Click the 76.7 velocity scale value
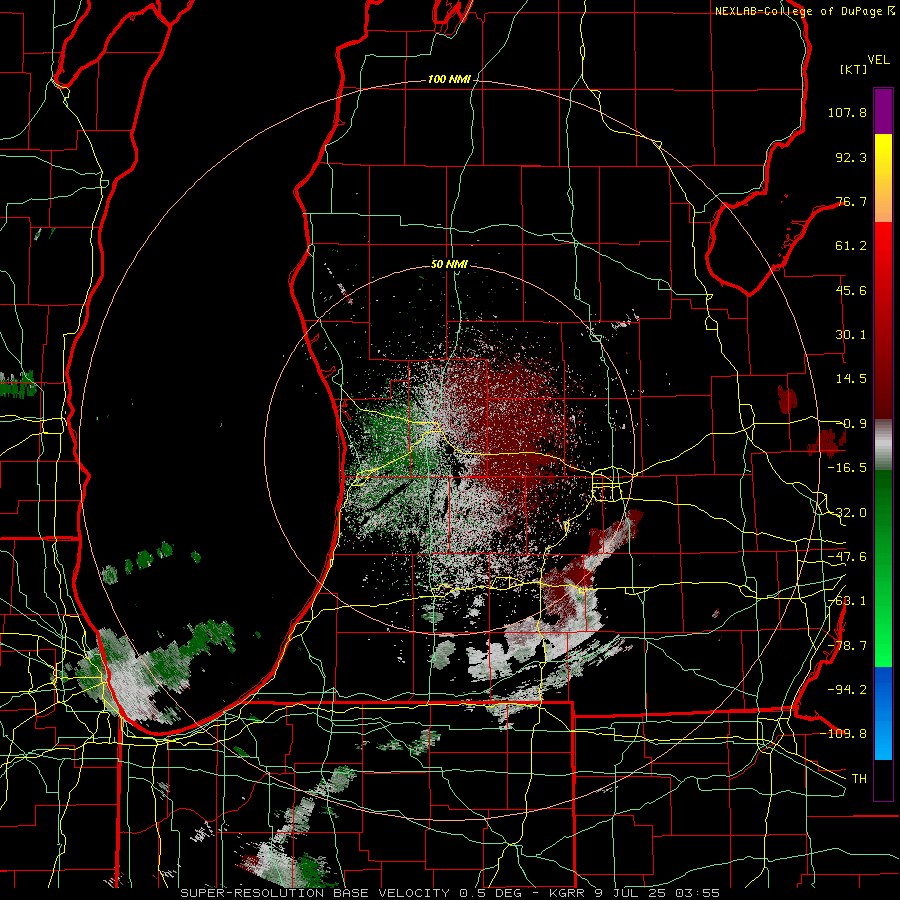 [851, 201]
